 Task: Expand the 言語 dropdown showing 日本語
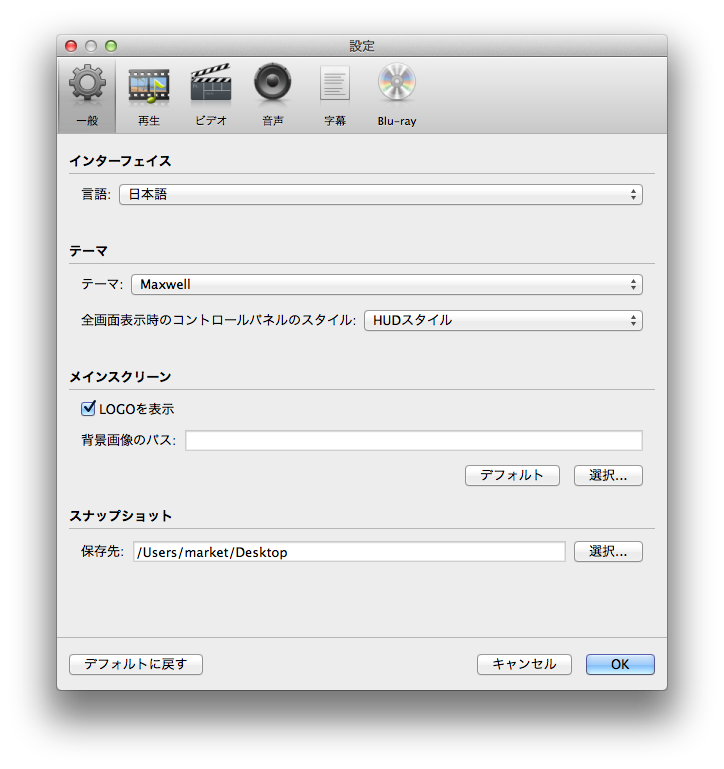point(380,195)
